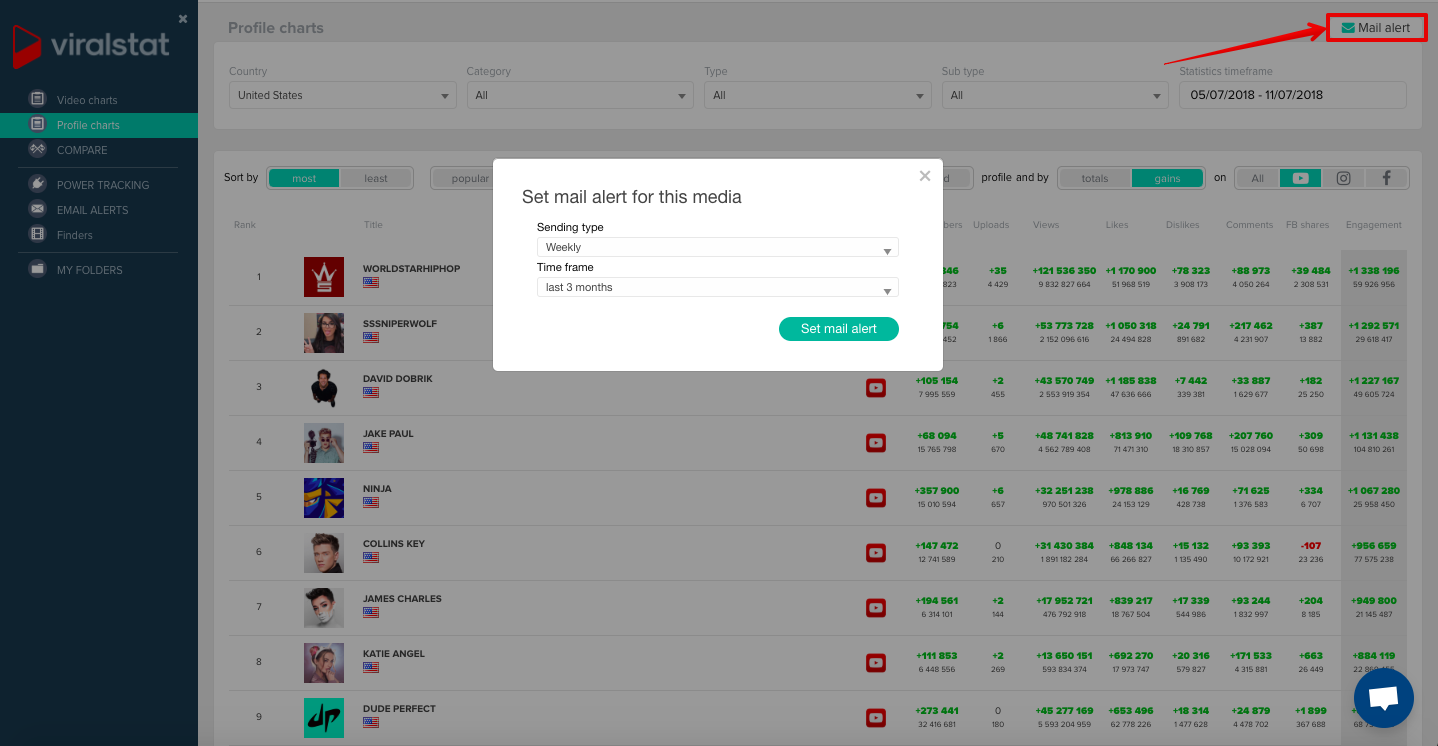Click the Email Alerts envelope icon
The width and height of the screenshot is (1438, 746).
pyautogui.click(x=38, y=209)
